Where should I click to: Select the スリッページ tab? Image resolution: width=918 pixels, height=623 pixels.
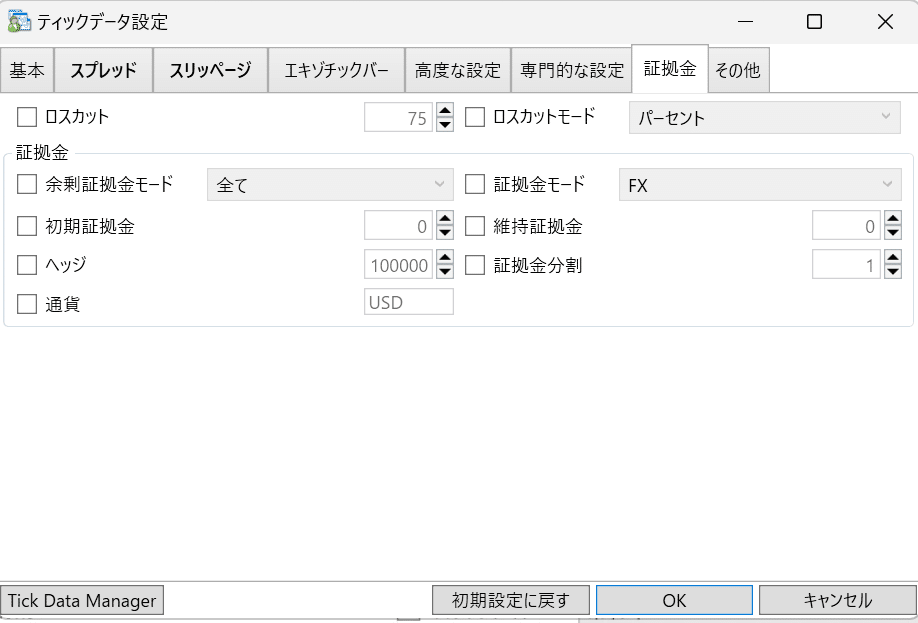[210, 70]
